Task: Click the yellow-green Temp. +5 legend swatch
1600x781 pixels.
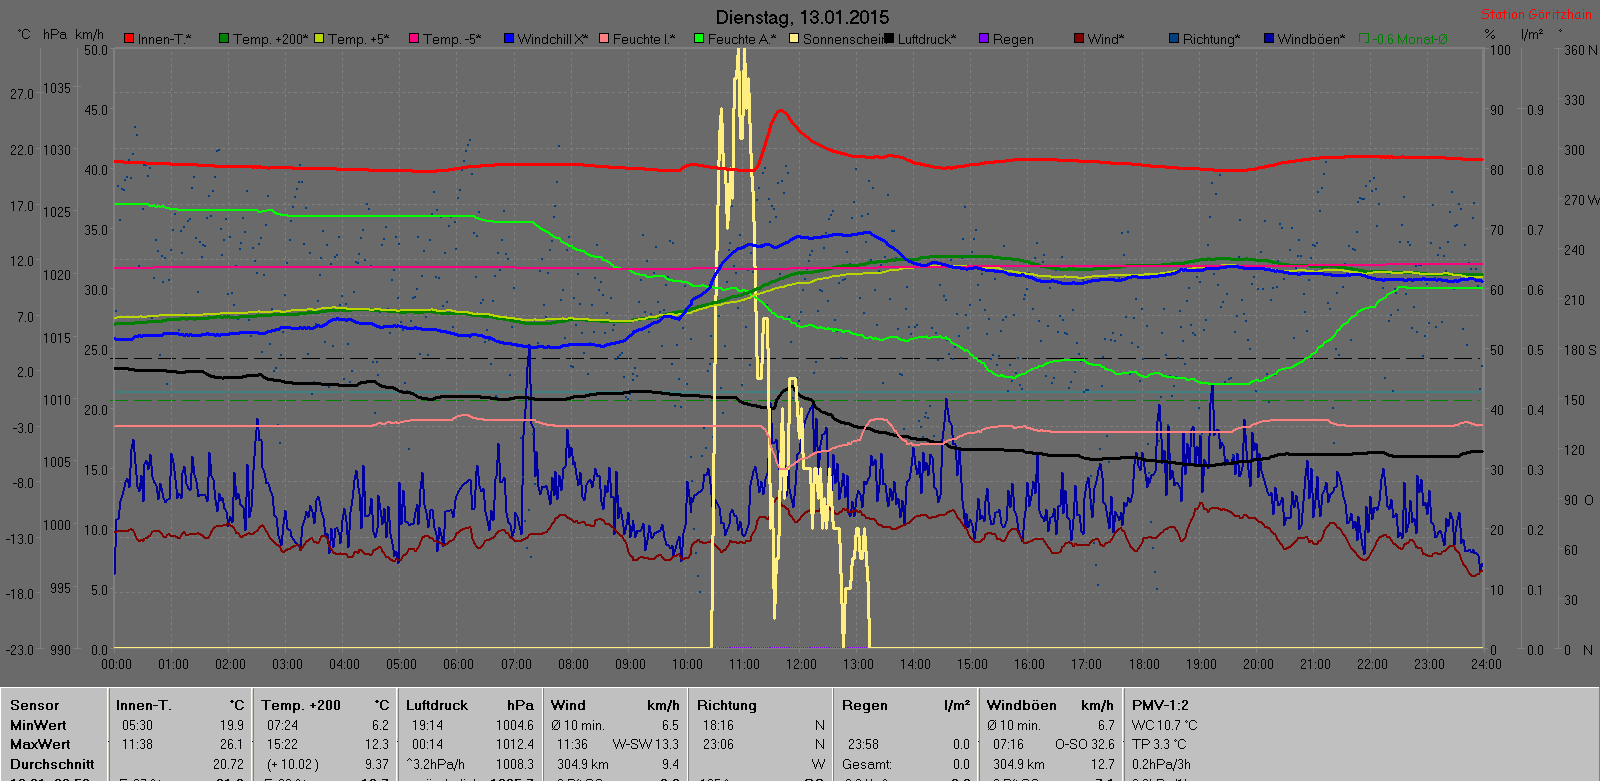Action: (x=319, y=39)
